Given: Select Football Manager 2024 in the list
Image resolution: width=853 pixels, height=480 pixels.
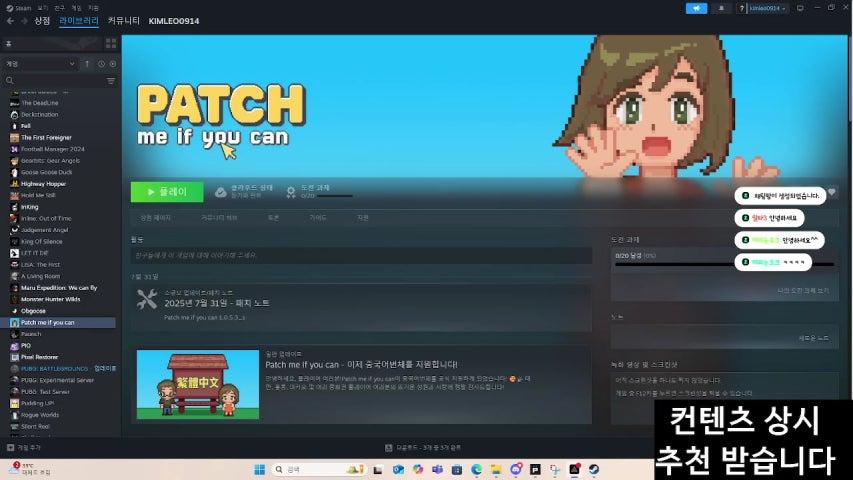Looking at the screenshot, I should click(x=53, y=149).
